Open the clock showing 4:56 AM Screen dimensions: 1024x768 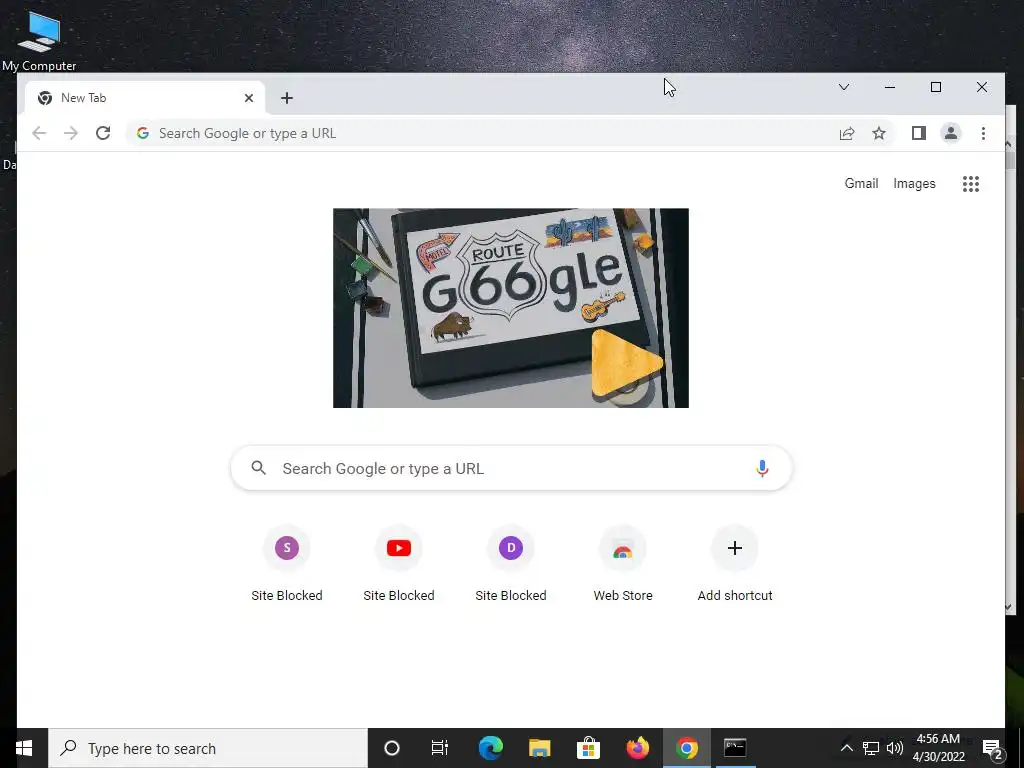tap(938, 748)
